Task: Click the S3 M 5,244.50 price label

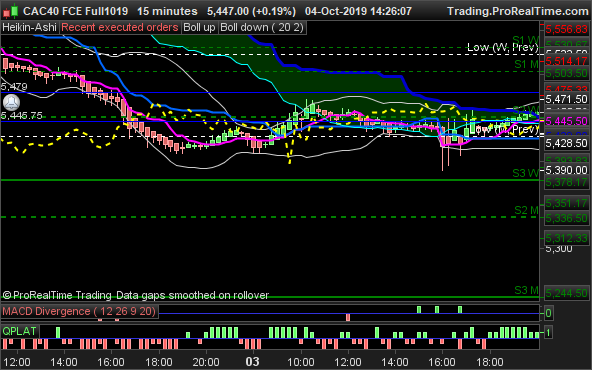Action: pyautogui.click(x=566, y=293)
